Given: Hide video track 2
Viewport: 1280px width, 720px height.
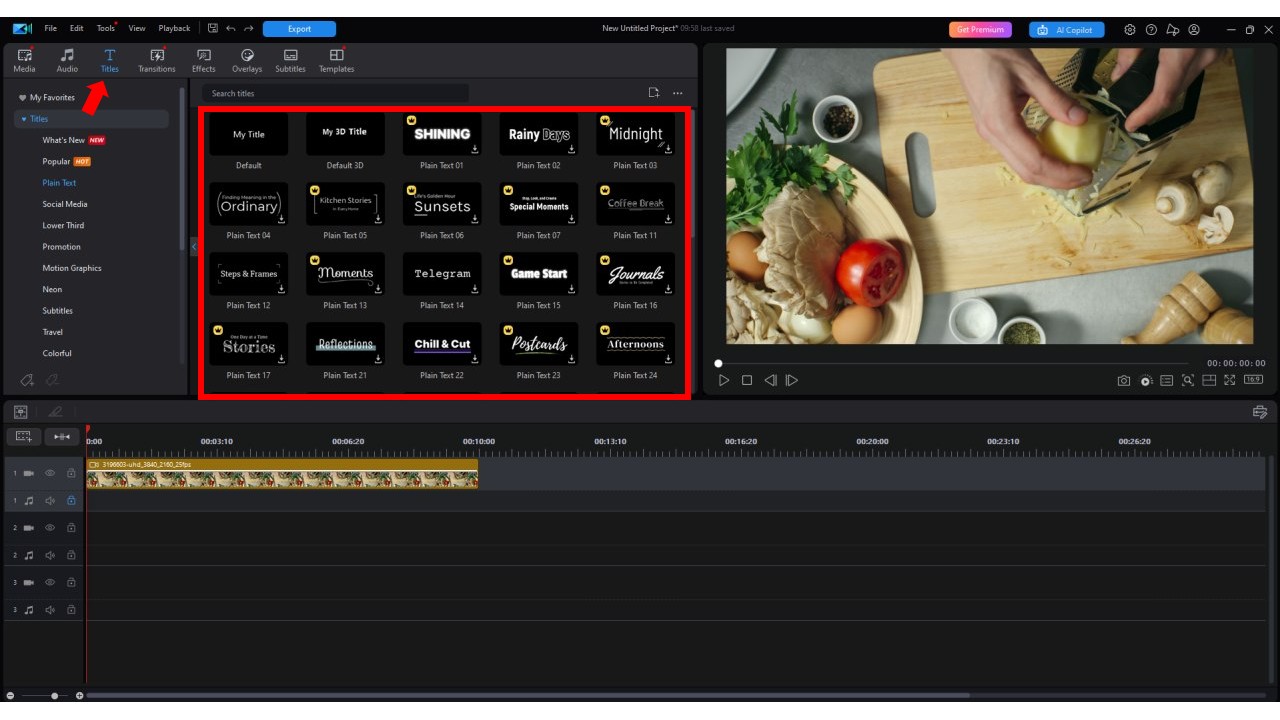Looking at the screenshot, I should (x=50, y=527).
